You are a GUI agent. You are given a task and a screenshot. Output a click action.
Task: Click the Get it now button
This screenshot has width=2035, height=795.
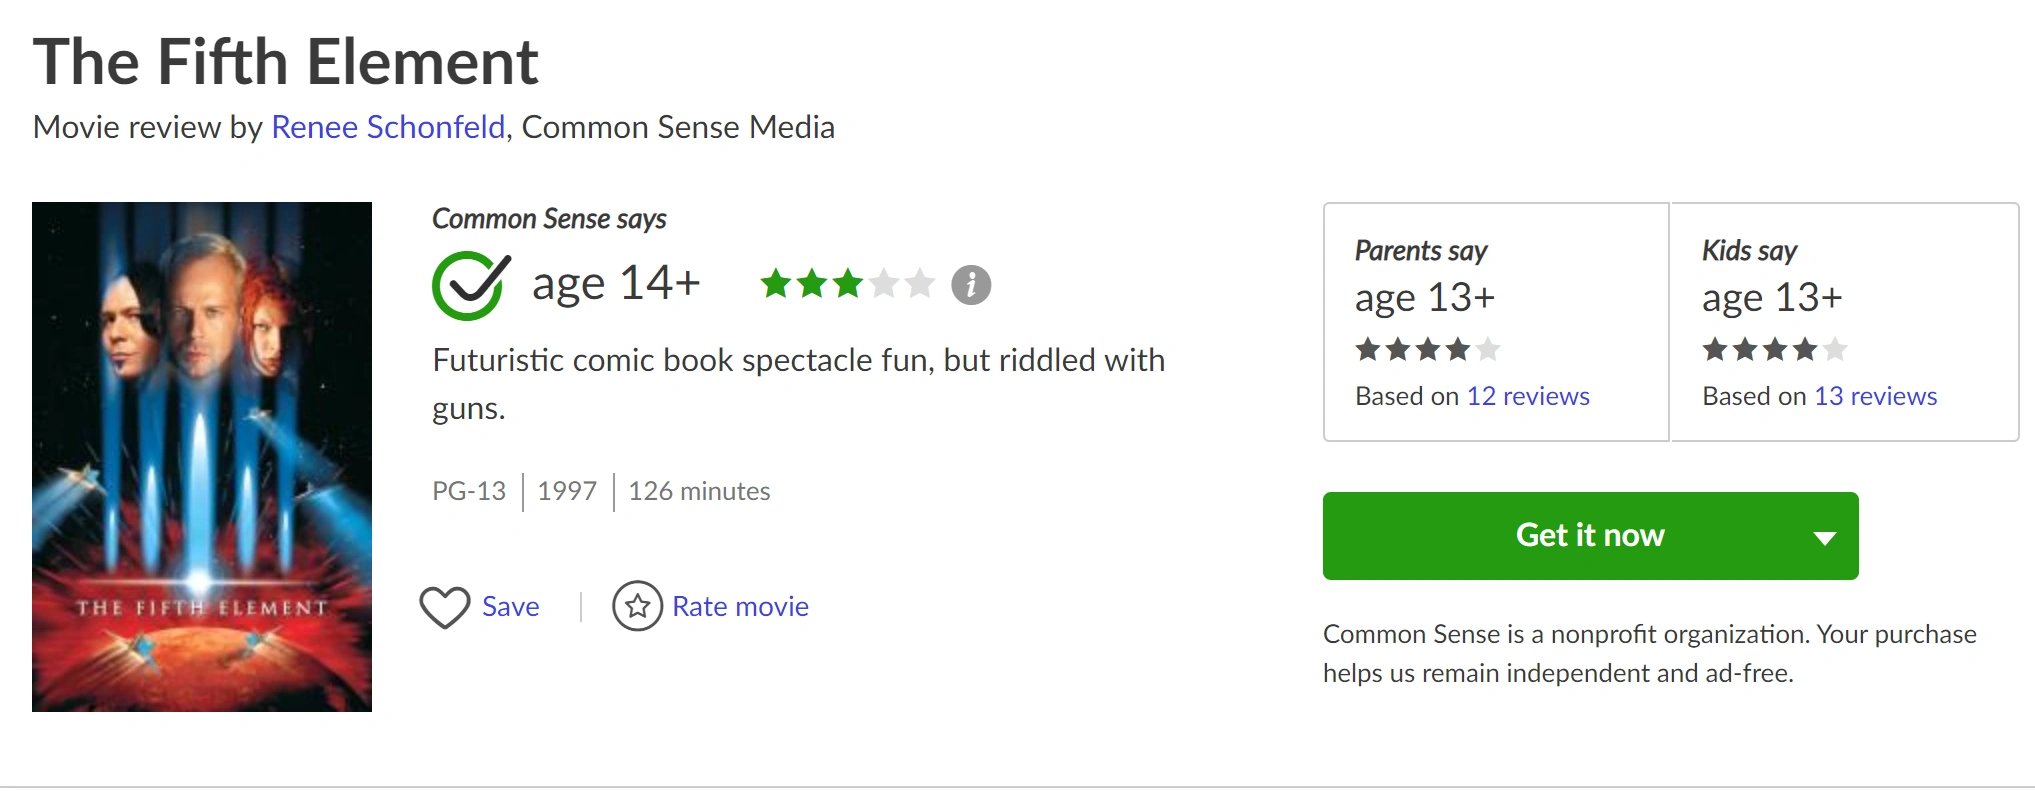coord(1590,536)
